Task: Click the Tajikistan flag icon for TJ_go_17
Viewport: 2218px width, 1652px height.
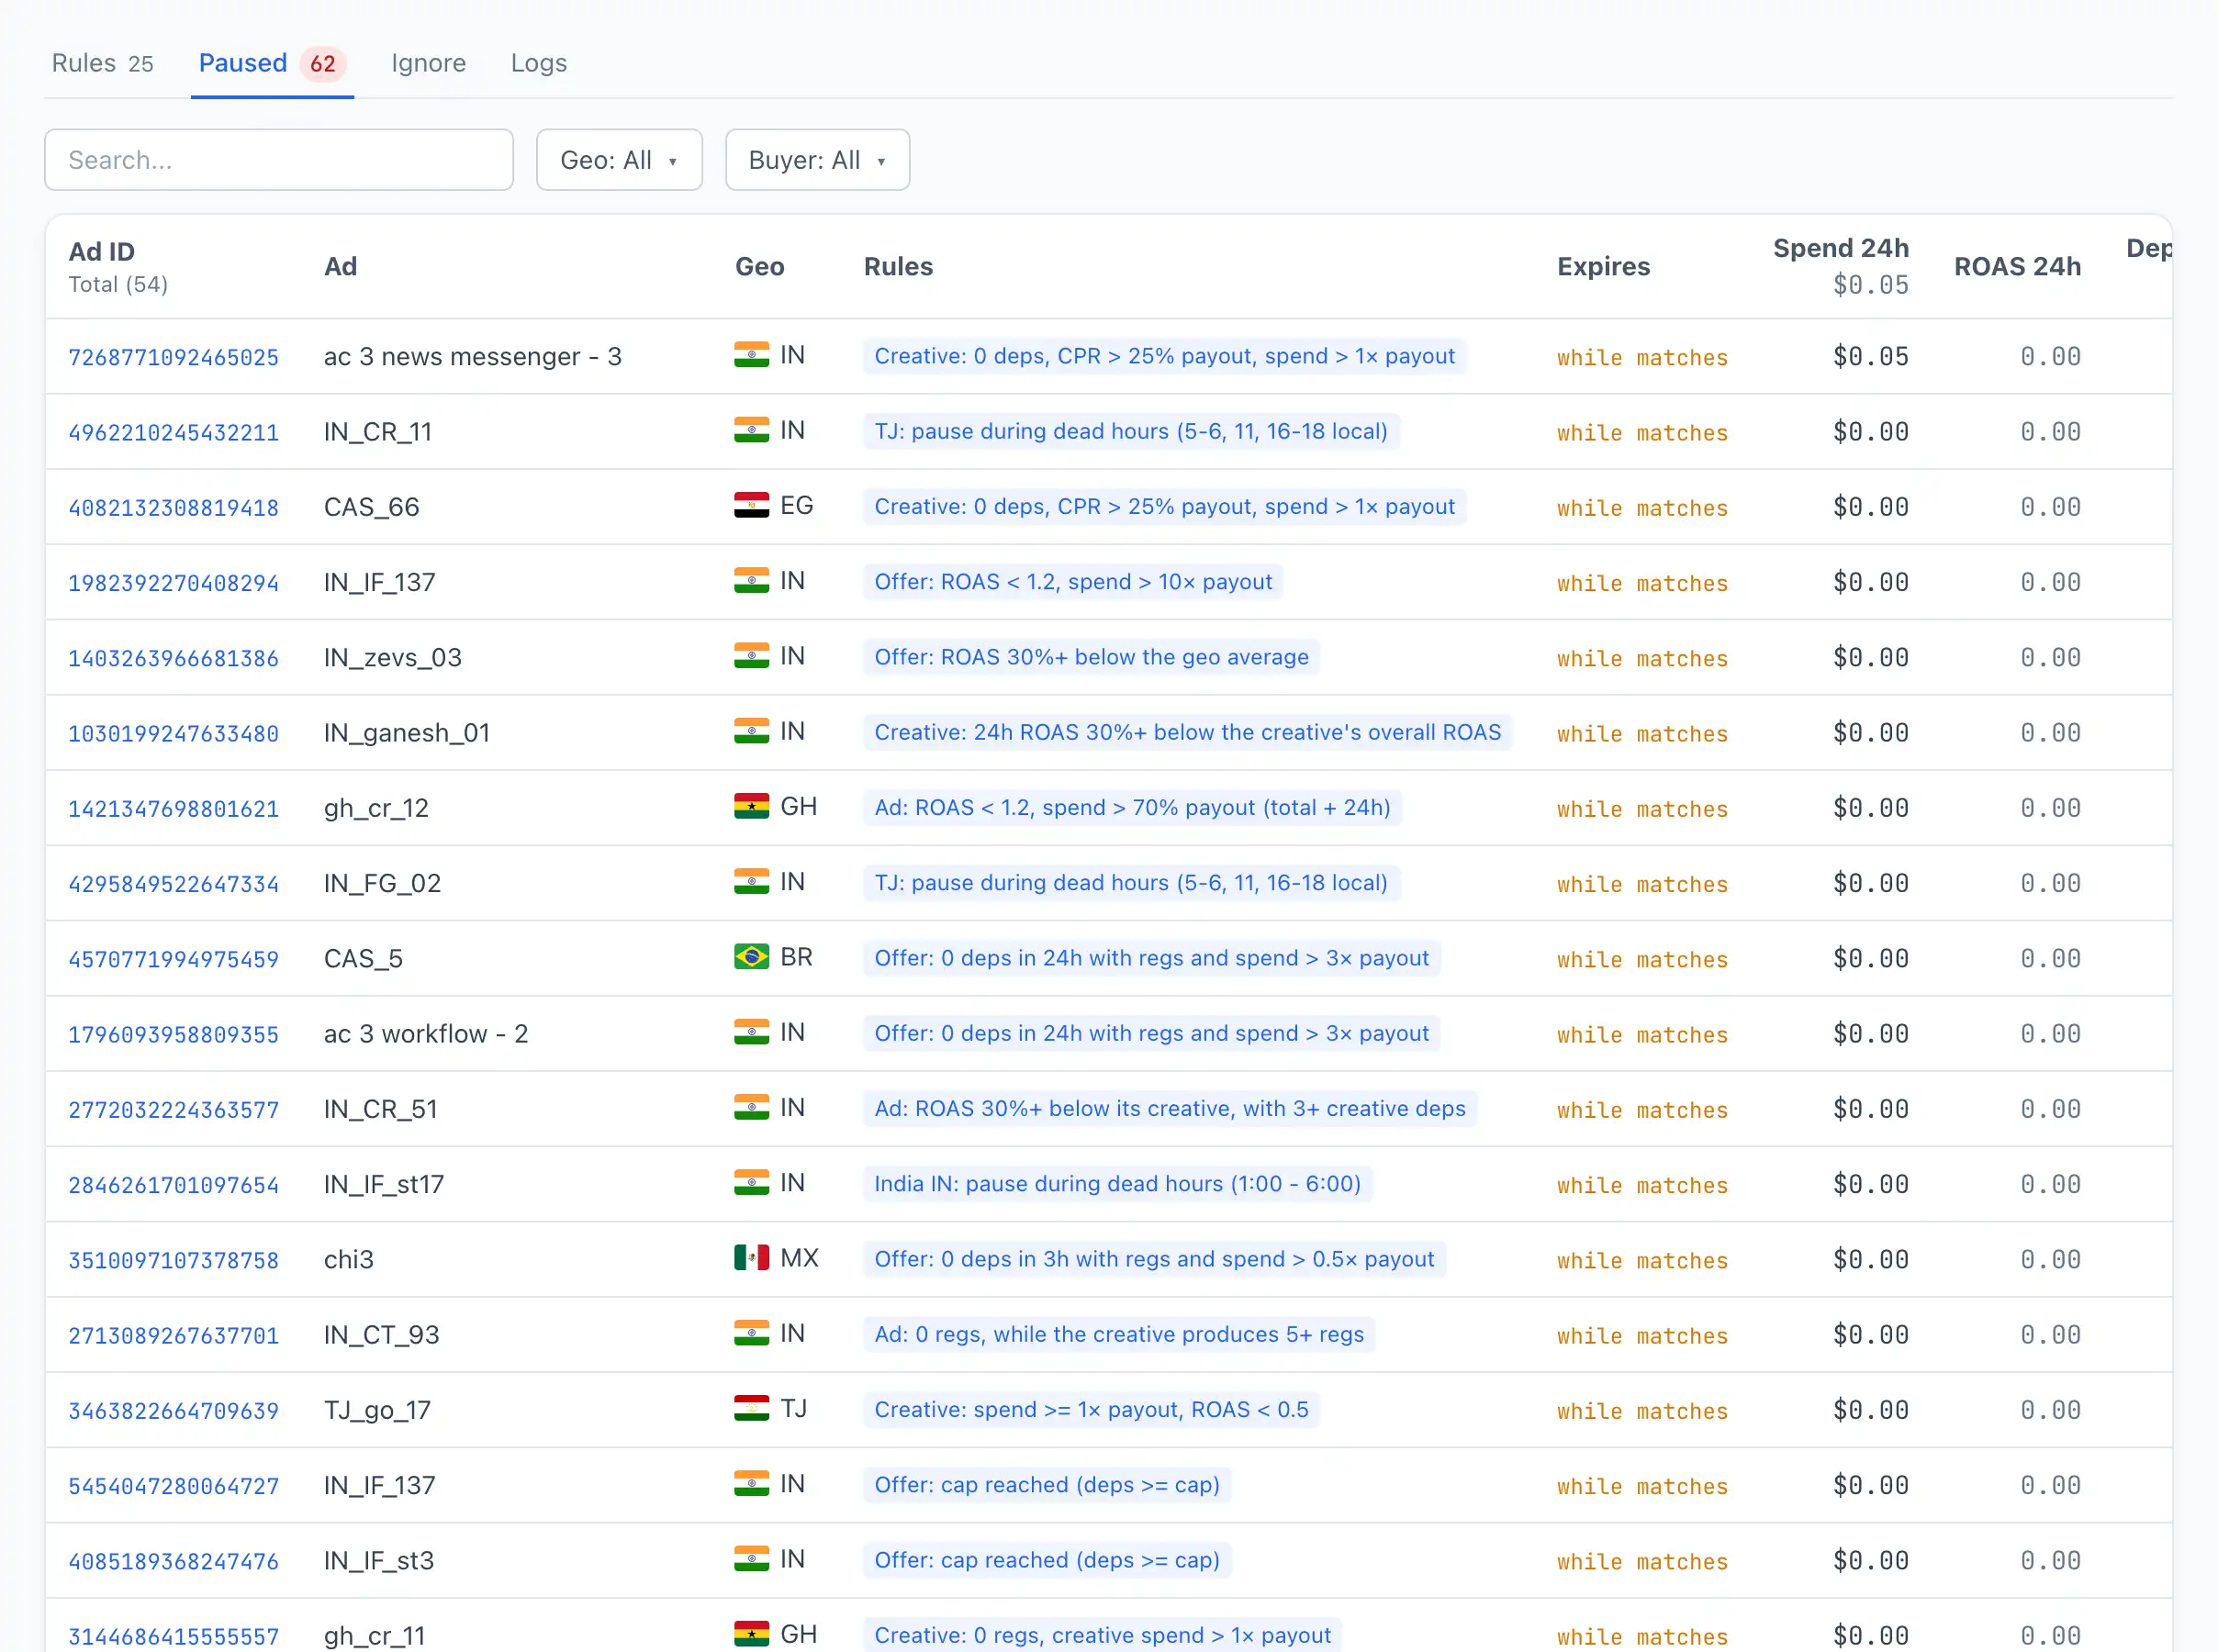Action: [x=751, y=1409]
